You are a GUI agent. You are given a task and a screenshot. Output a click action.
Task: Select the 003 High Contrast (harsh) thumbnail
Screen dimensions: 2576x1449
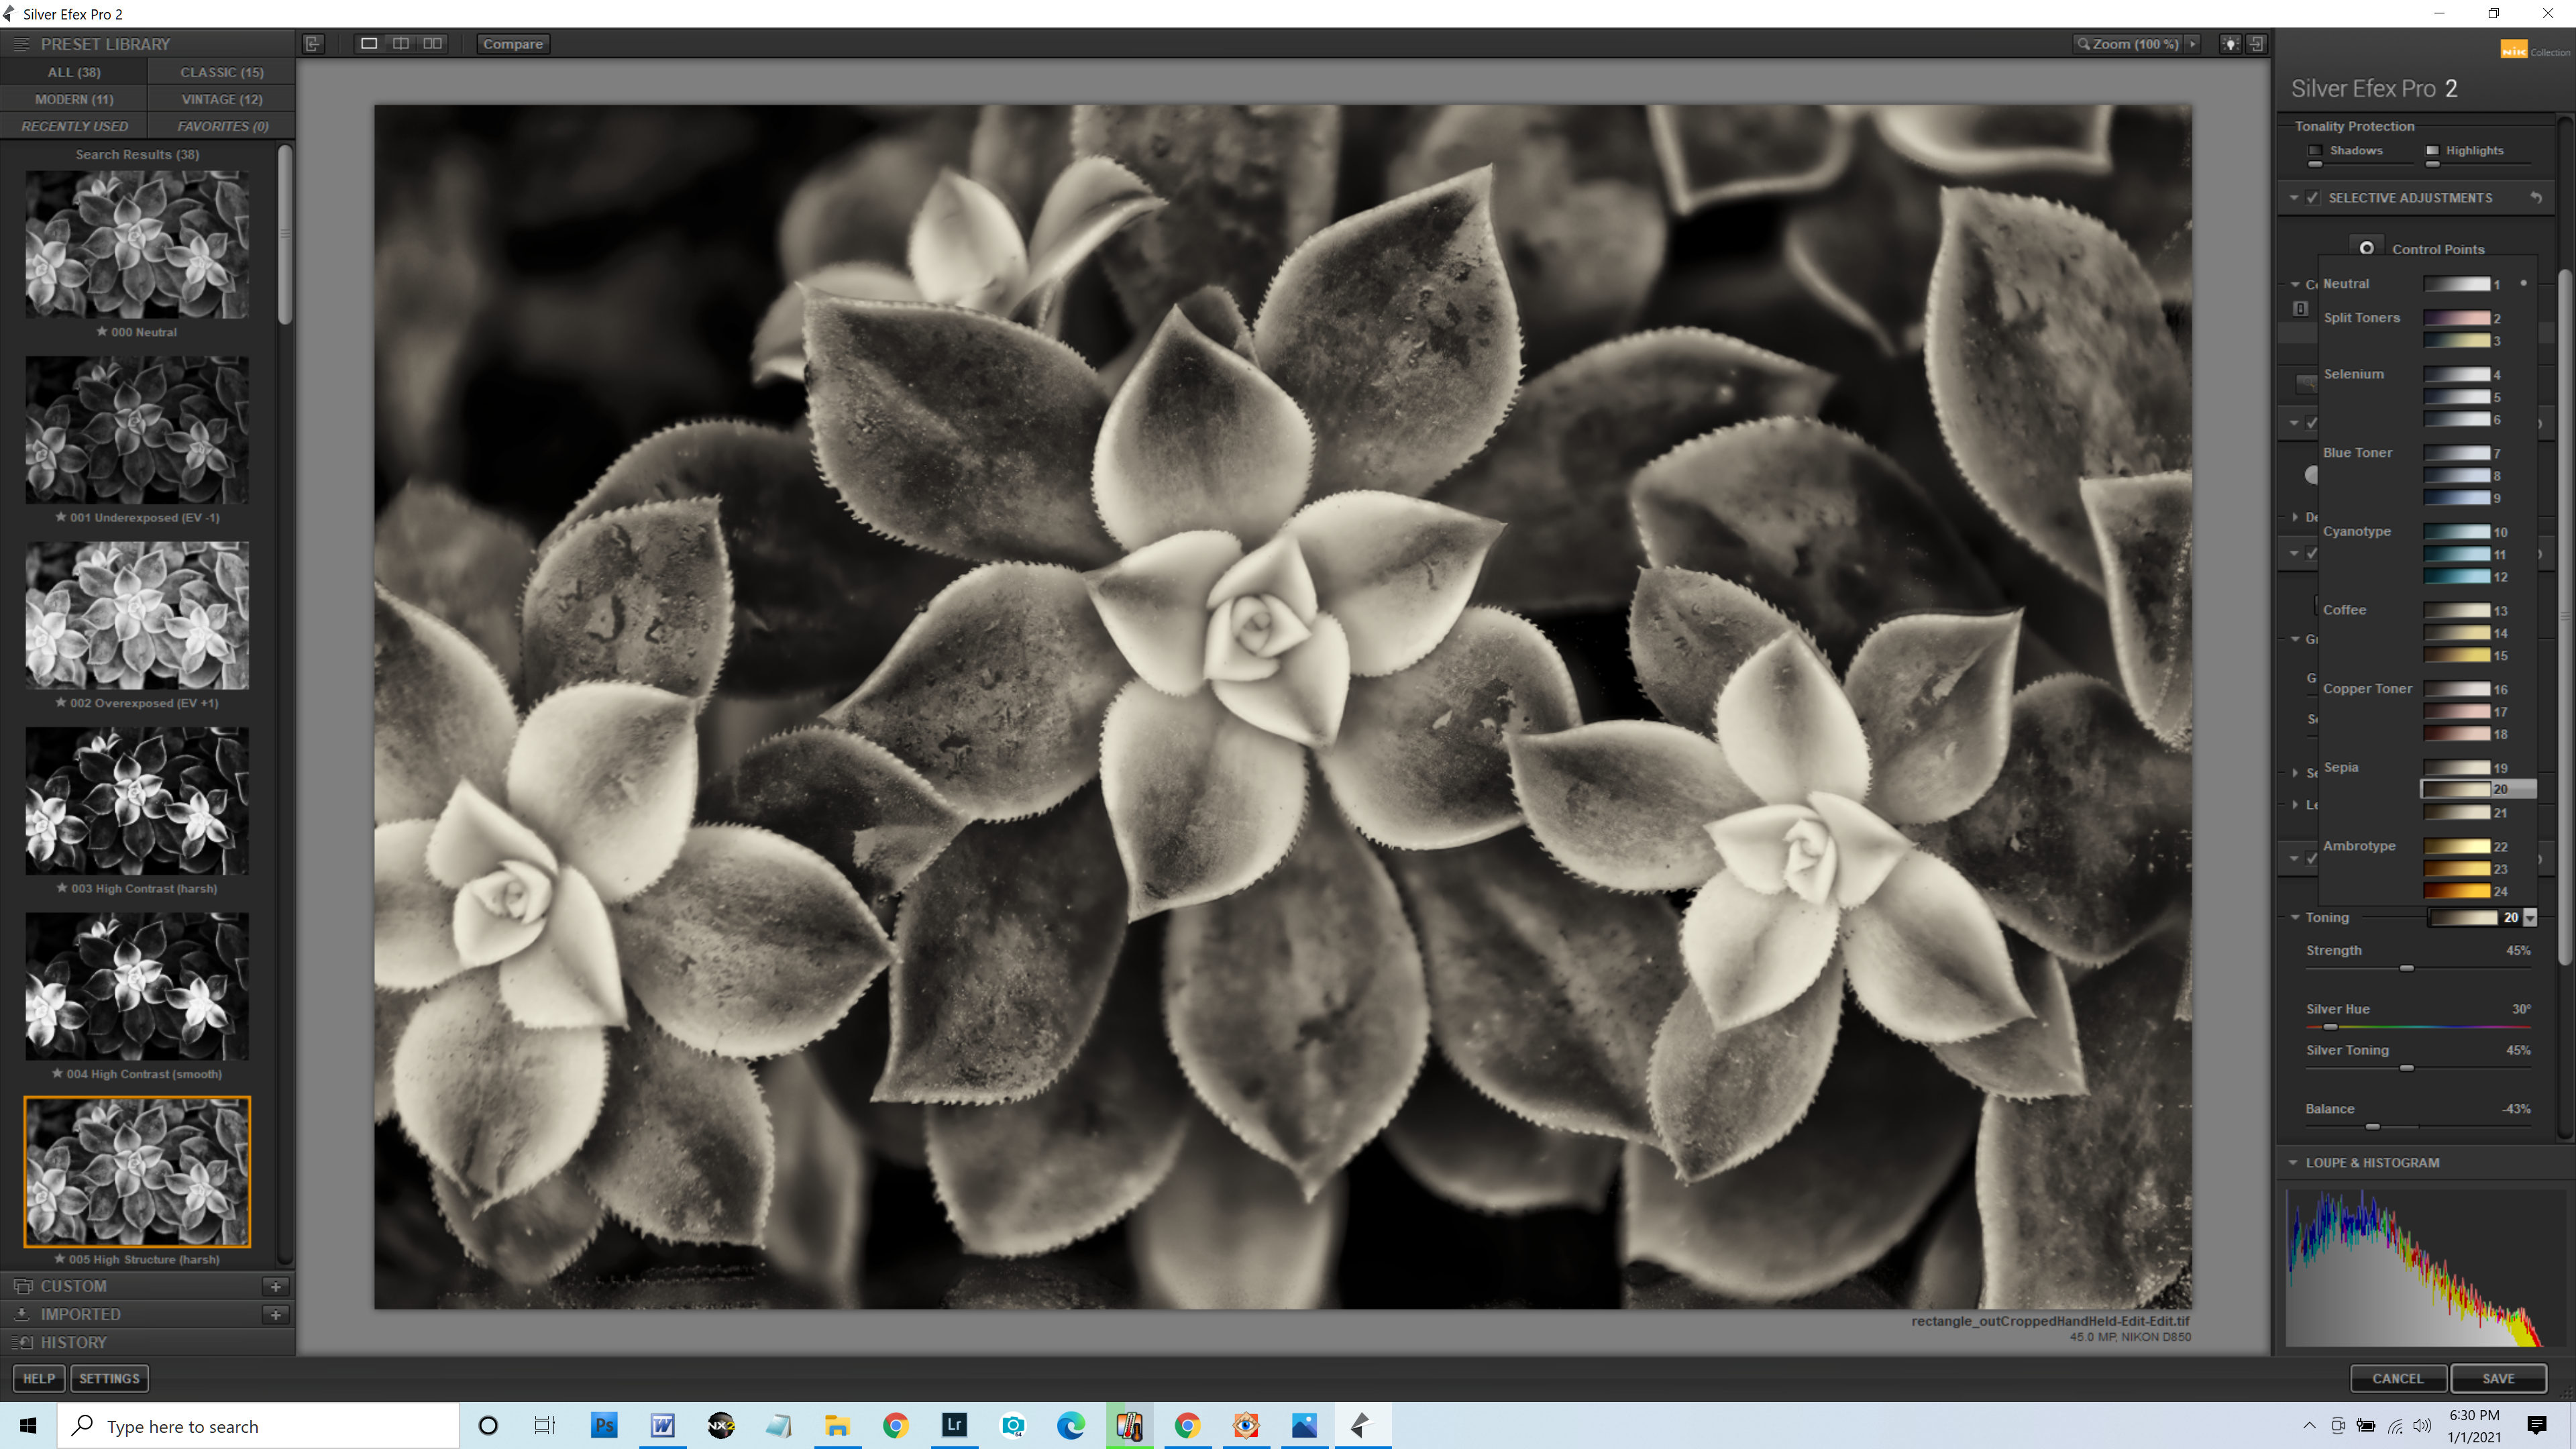pos(137,801)
